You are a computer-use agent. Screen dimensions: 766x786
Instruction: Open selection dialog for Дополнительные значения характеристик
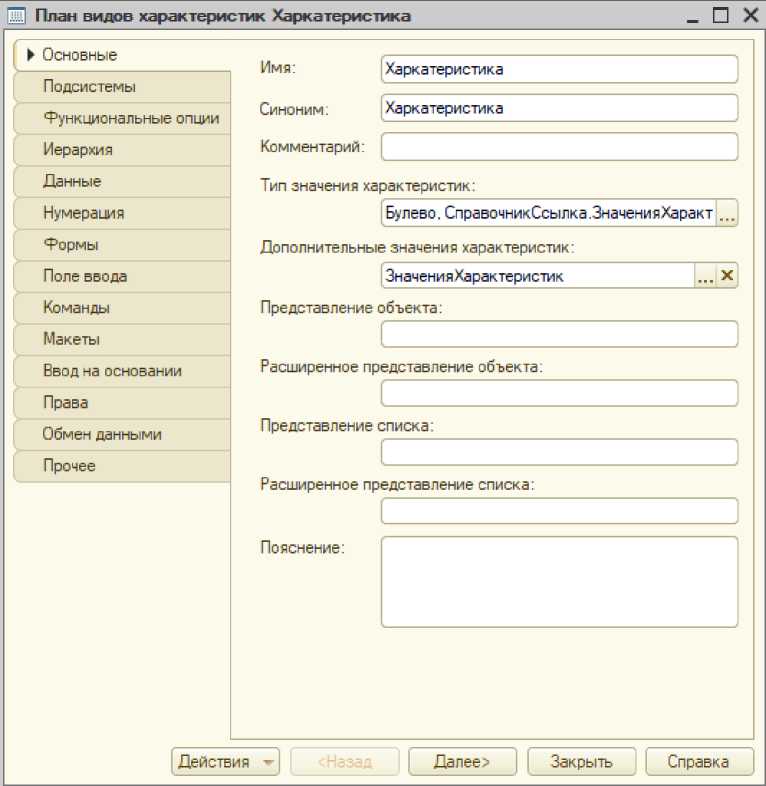(706, 277)
